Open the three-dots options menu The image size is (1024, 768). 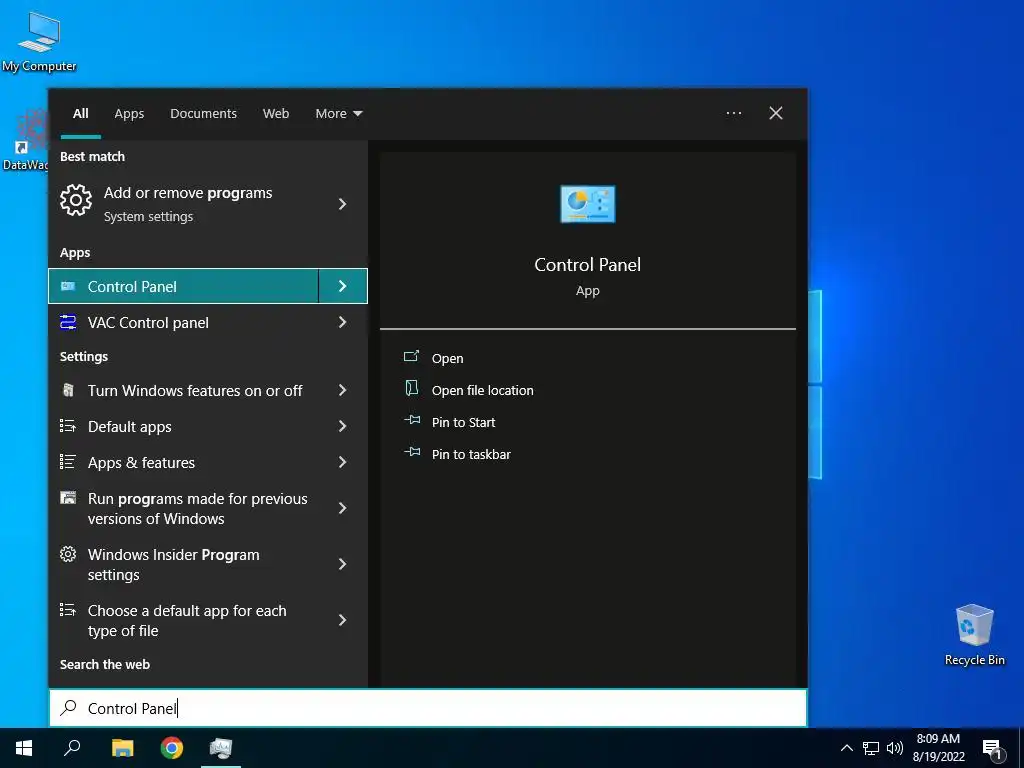click(x=733, y=113)
